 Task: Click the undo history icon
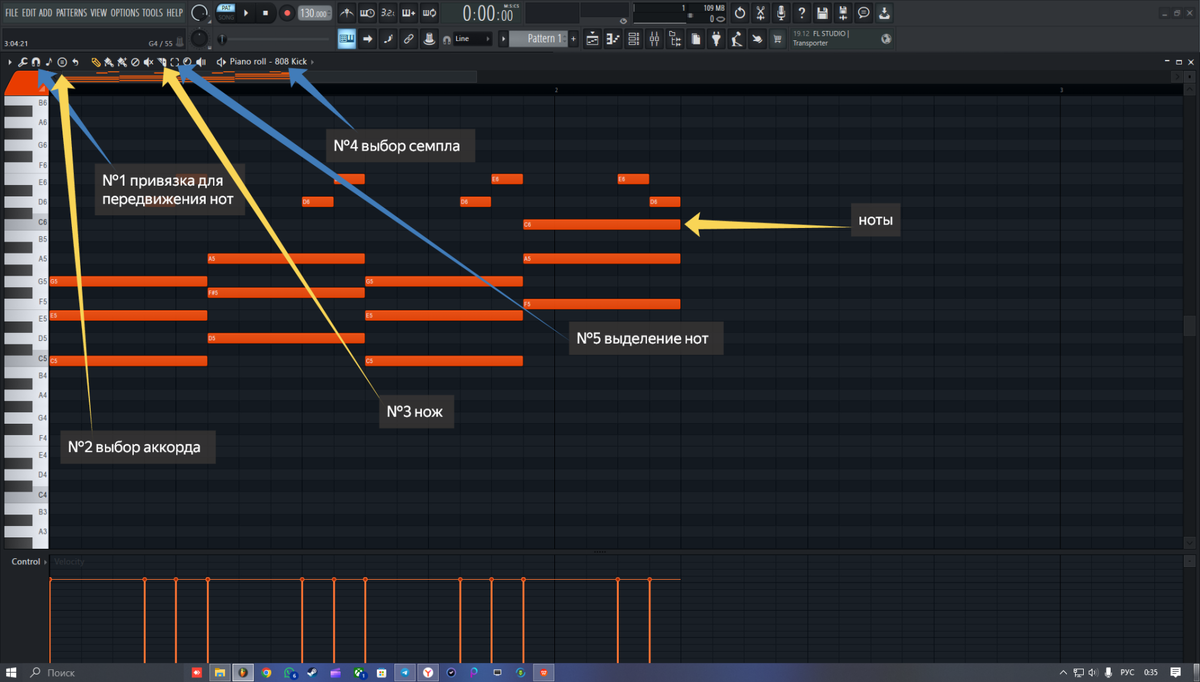point(740,13)
